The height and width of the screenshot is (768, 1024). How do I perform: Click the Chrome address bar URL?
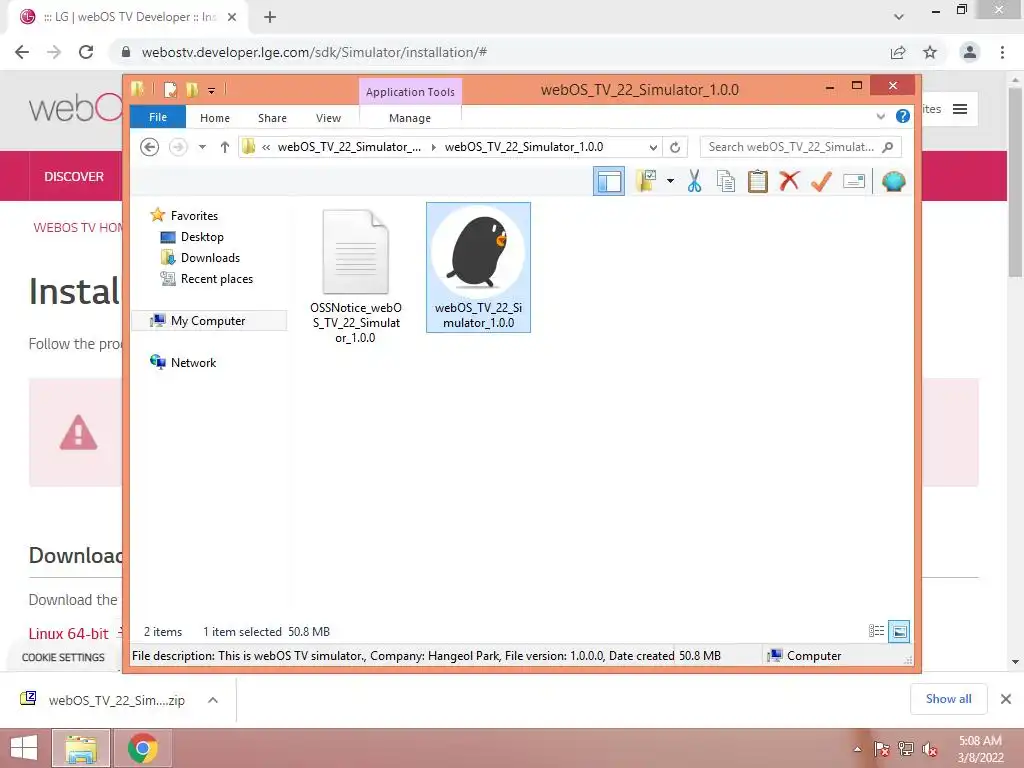click(x=314, y=52)
